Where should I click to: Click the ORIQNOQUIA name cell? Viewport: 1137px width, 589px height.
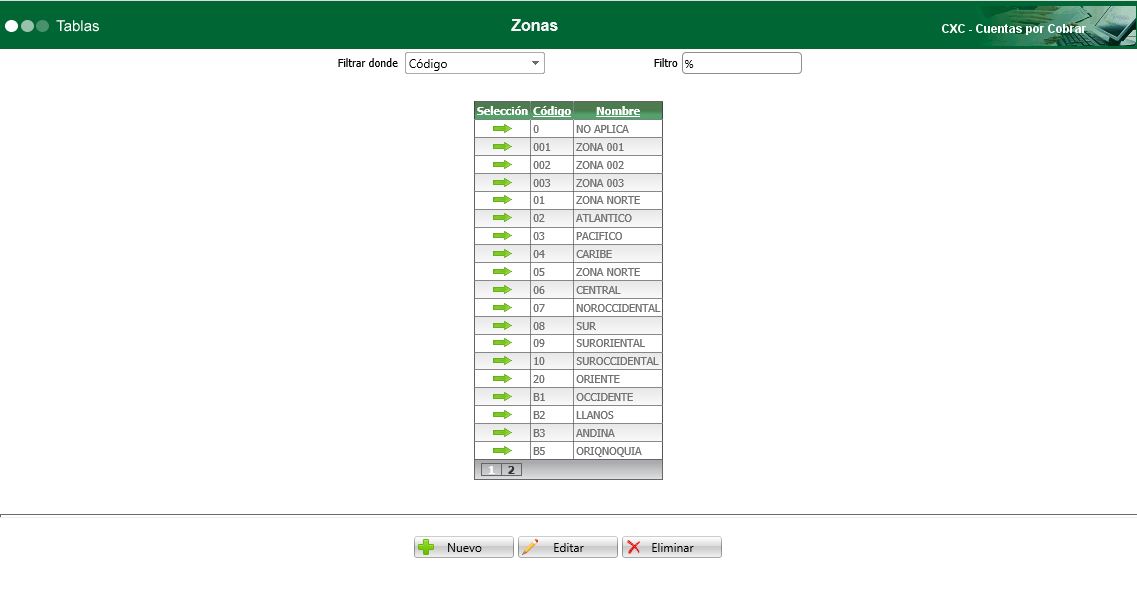coord(618,451)
